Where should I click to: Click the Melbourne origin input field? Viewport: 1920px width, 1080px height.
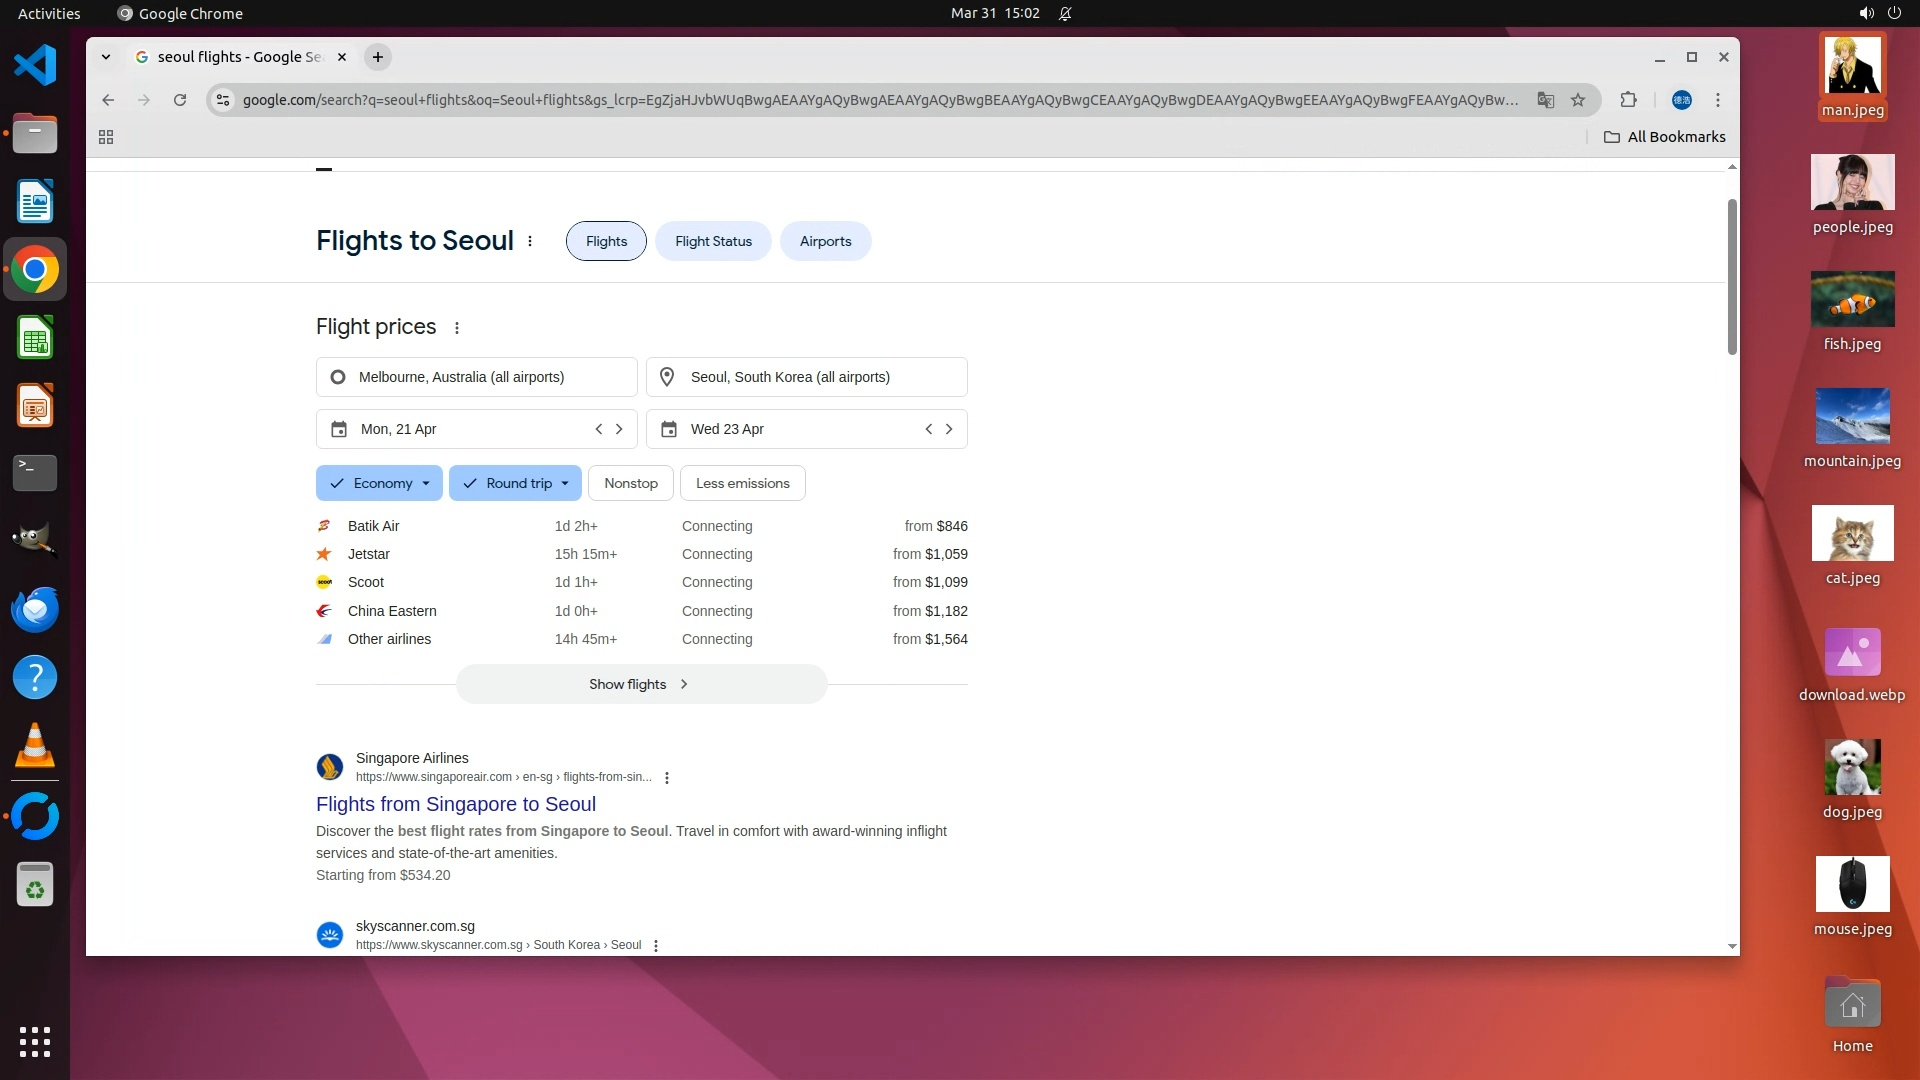(x=477, y=377)
